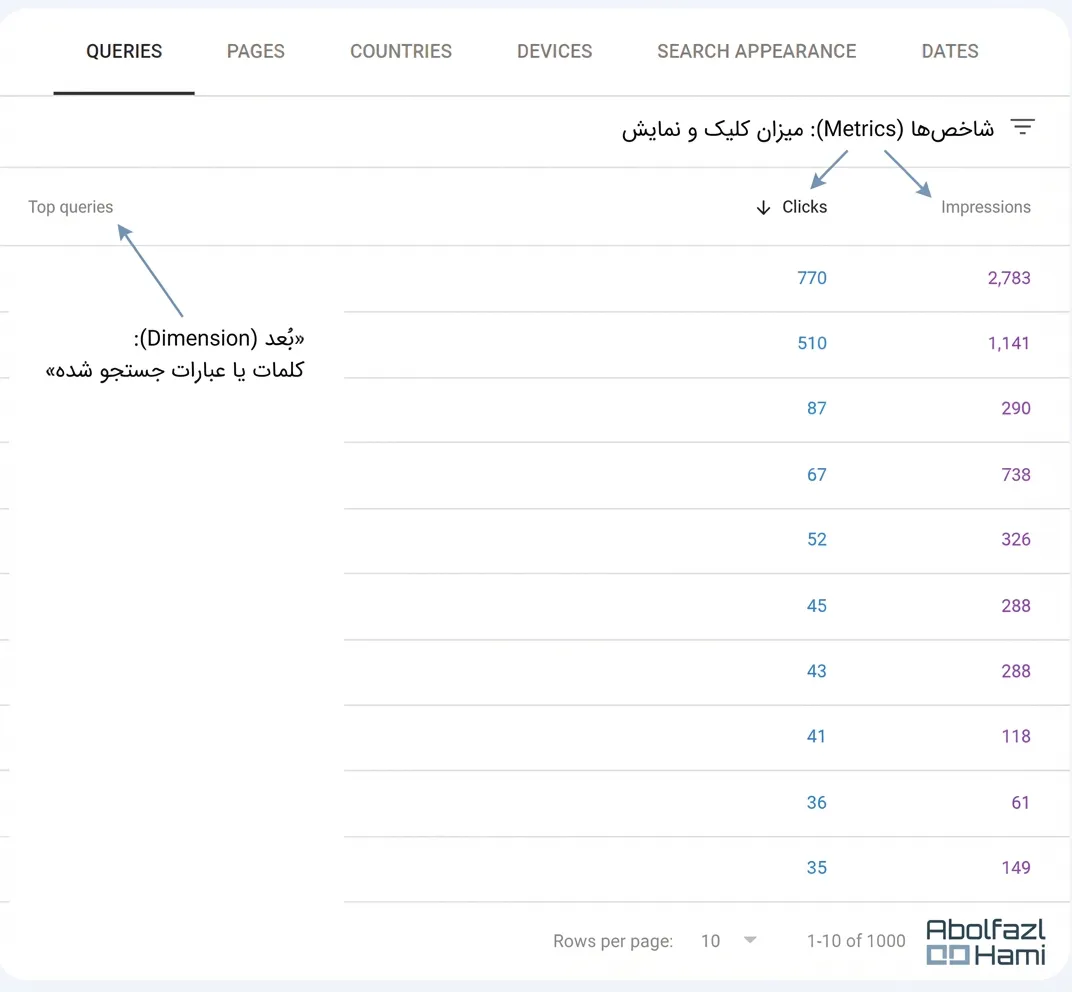Open the Pages tab

click(x=255, y=52)
